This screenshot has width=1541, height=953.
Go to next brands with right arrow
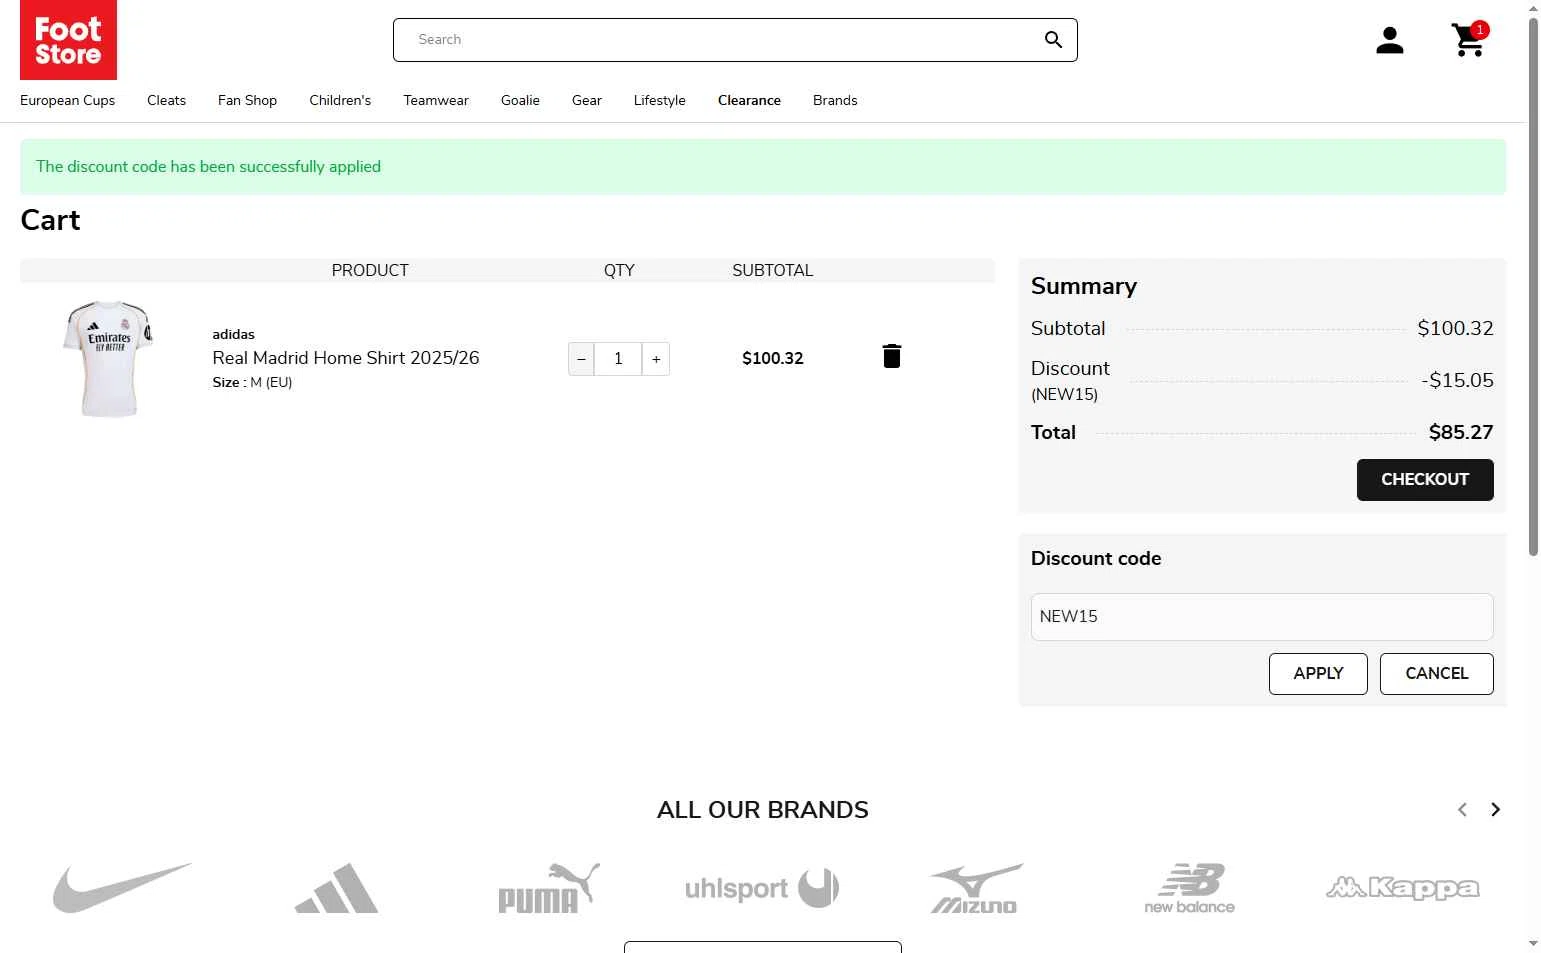tap(1495, 810)
